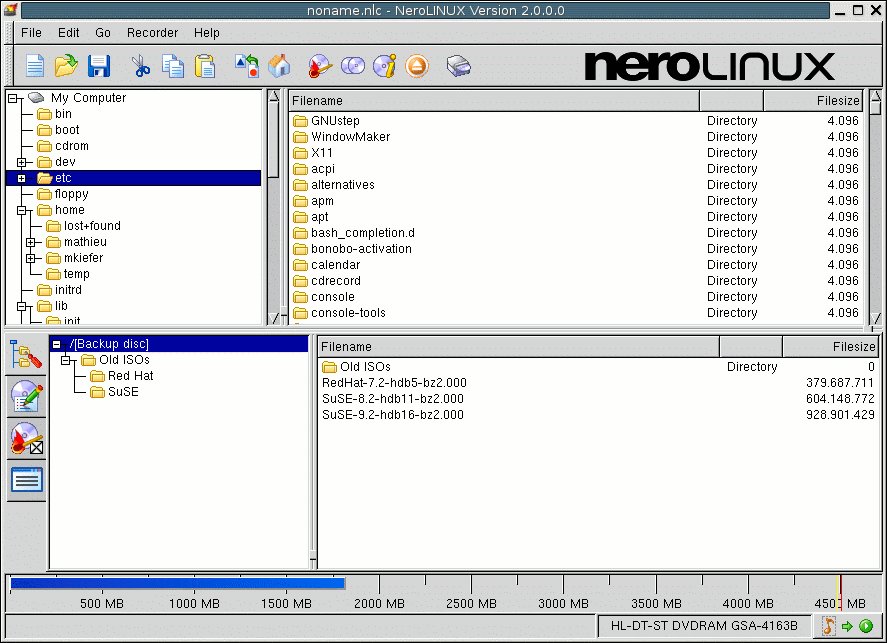
Task: Click the Copy documents icon
Action: coord(173,66)
